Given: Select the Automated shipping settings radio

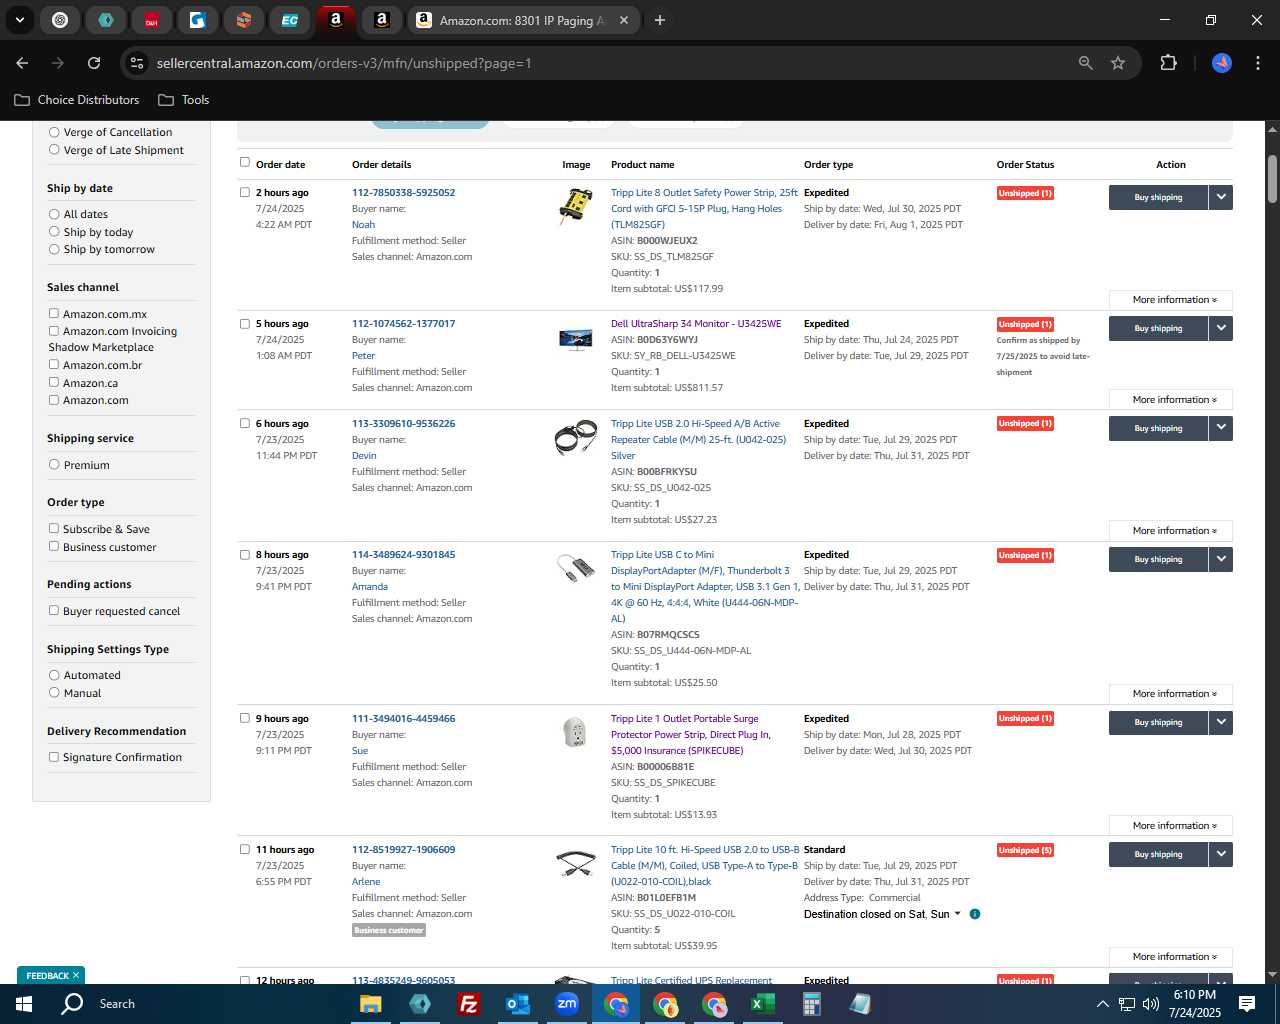Looking at the screenshot, I should 54,675.
